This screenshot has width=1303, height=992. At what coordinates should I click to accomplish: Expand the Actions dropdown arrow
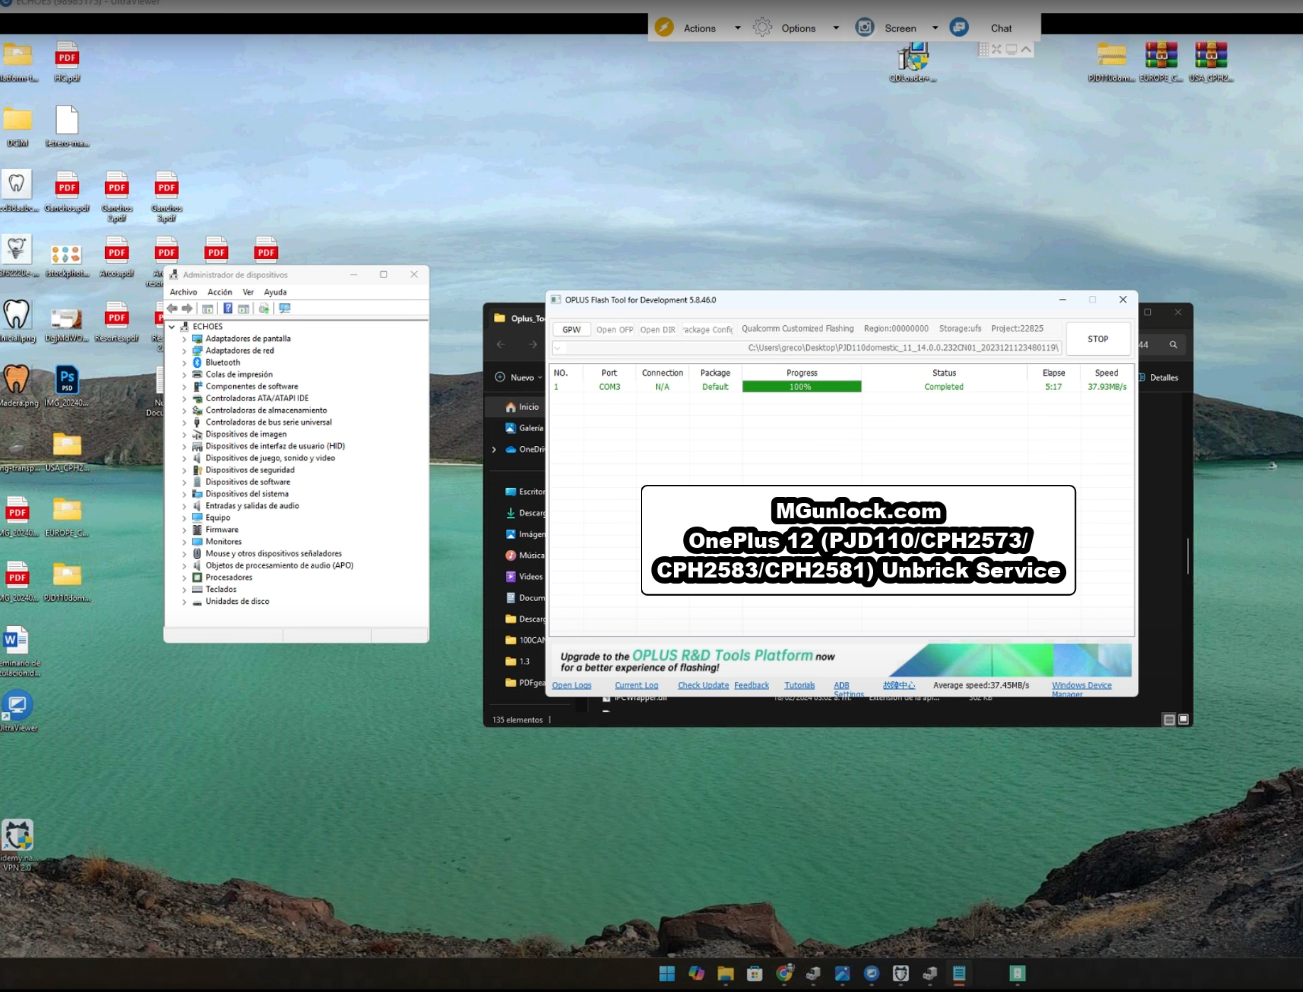(x=738, y=28)
